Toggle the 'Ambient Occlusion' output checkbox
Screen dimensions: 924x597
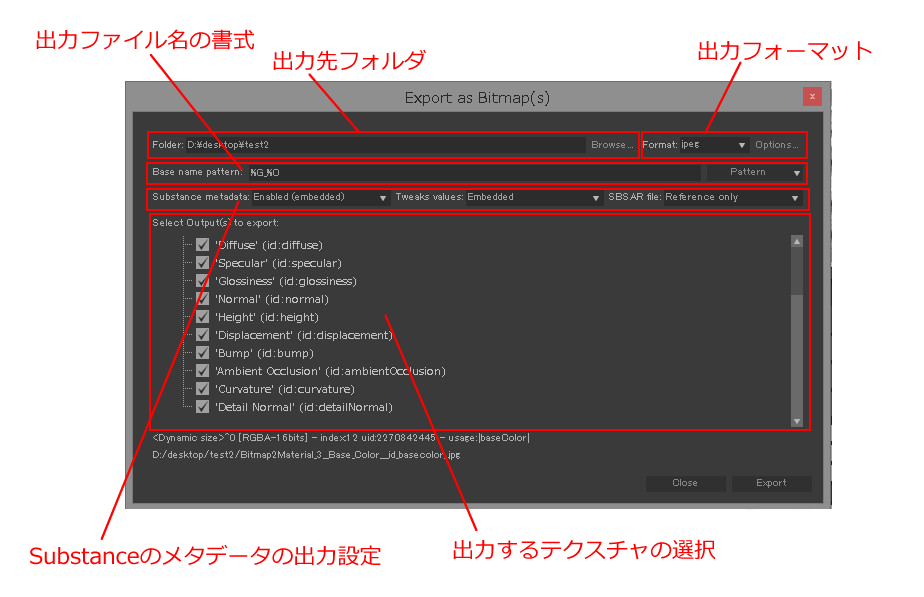203,371
